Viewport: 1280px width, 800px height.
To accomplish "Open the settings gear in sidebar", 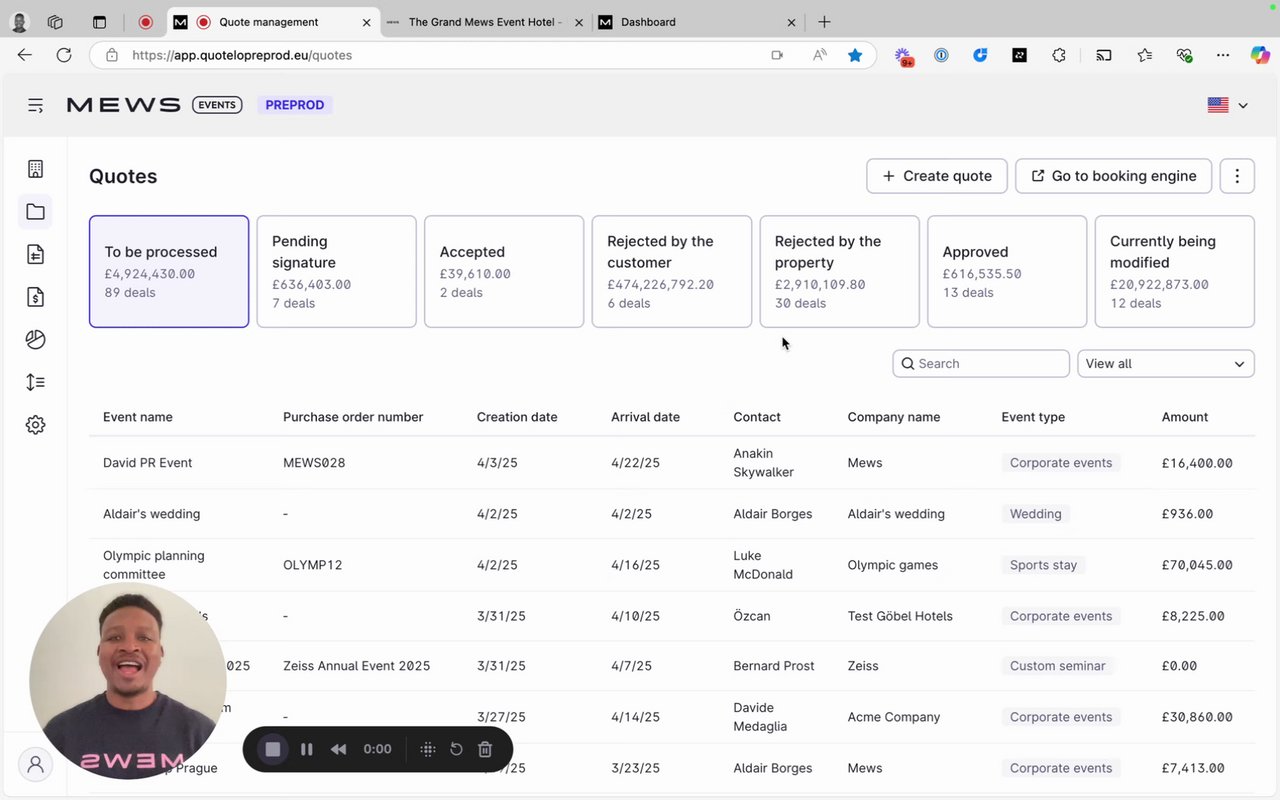I will [x=35, y=425].
